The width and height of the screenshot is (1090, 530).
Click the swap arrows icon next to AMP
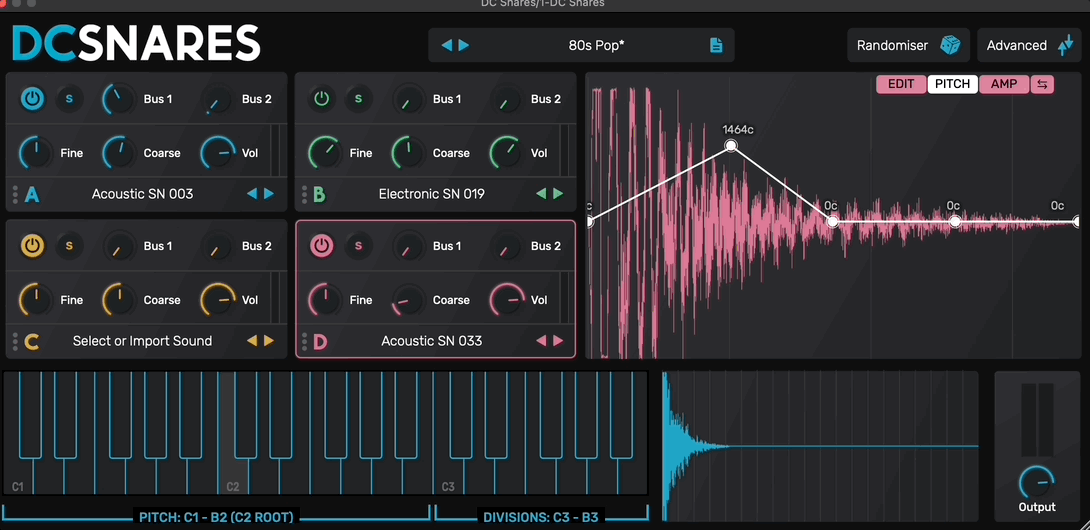tap(1042, 84)
